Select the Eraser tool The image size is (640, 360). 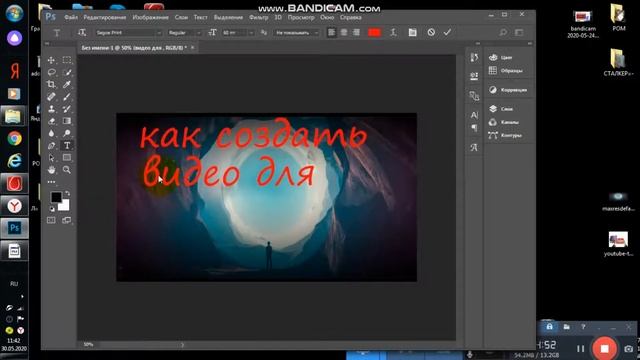coord(51,121)
